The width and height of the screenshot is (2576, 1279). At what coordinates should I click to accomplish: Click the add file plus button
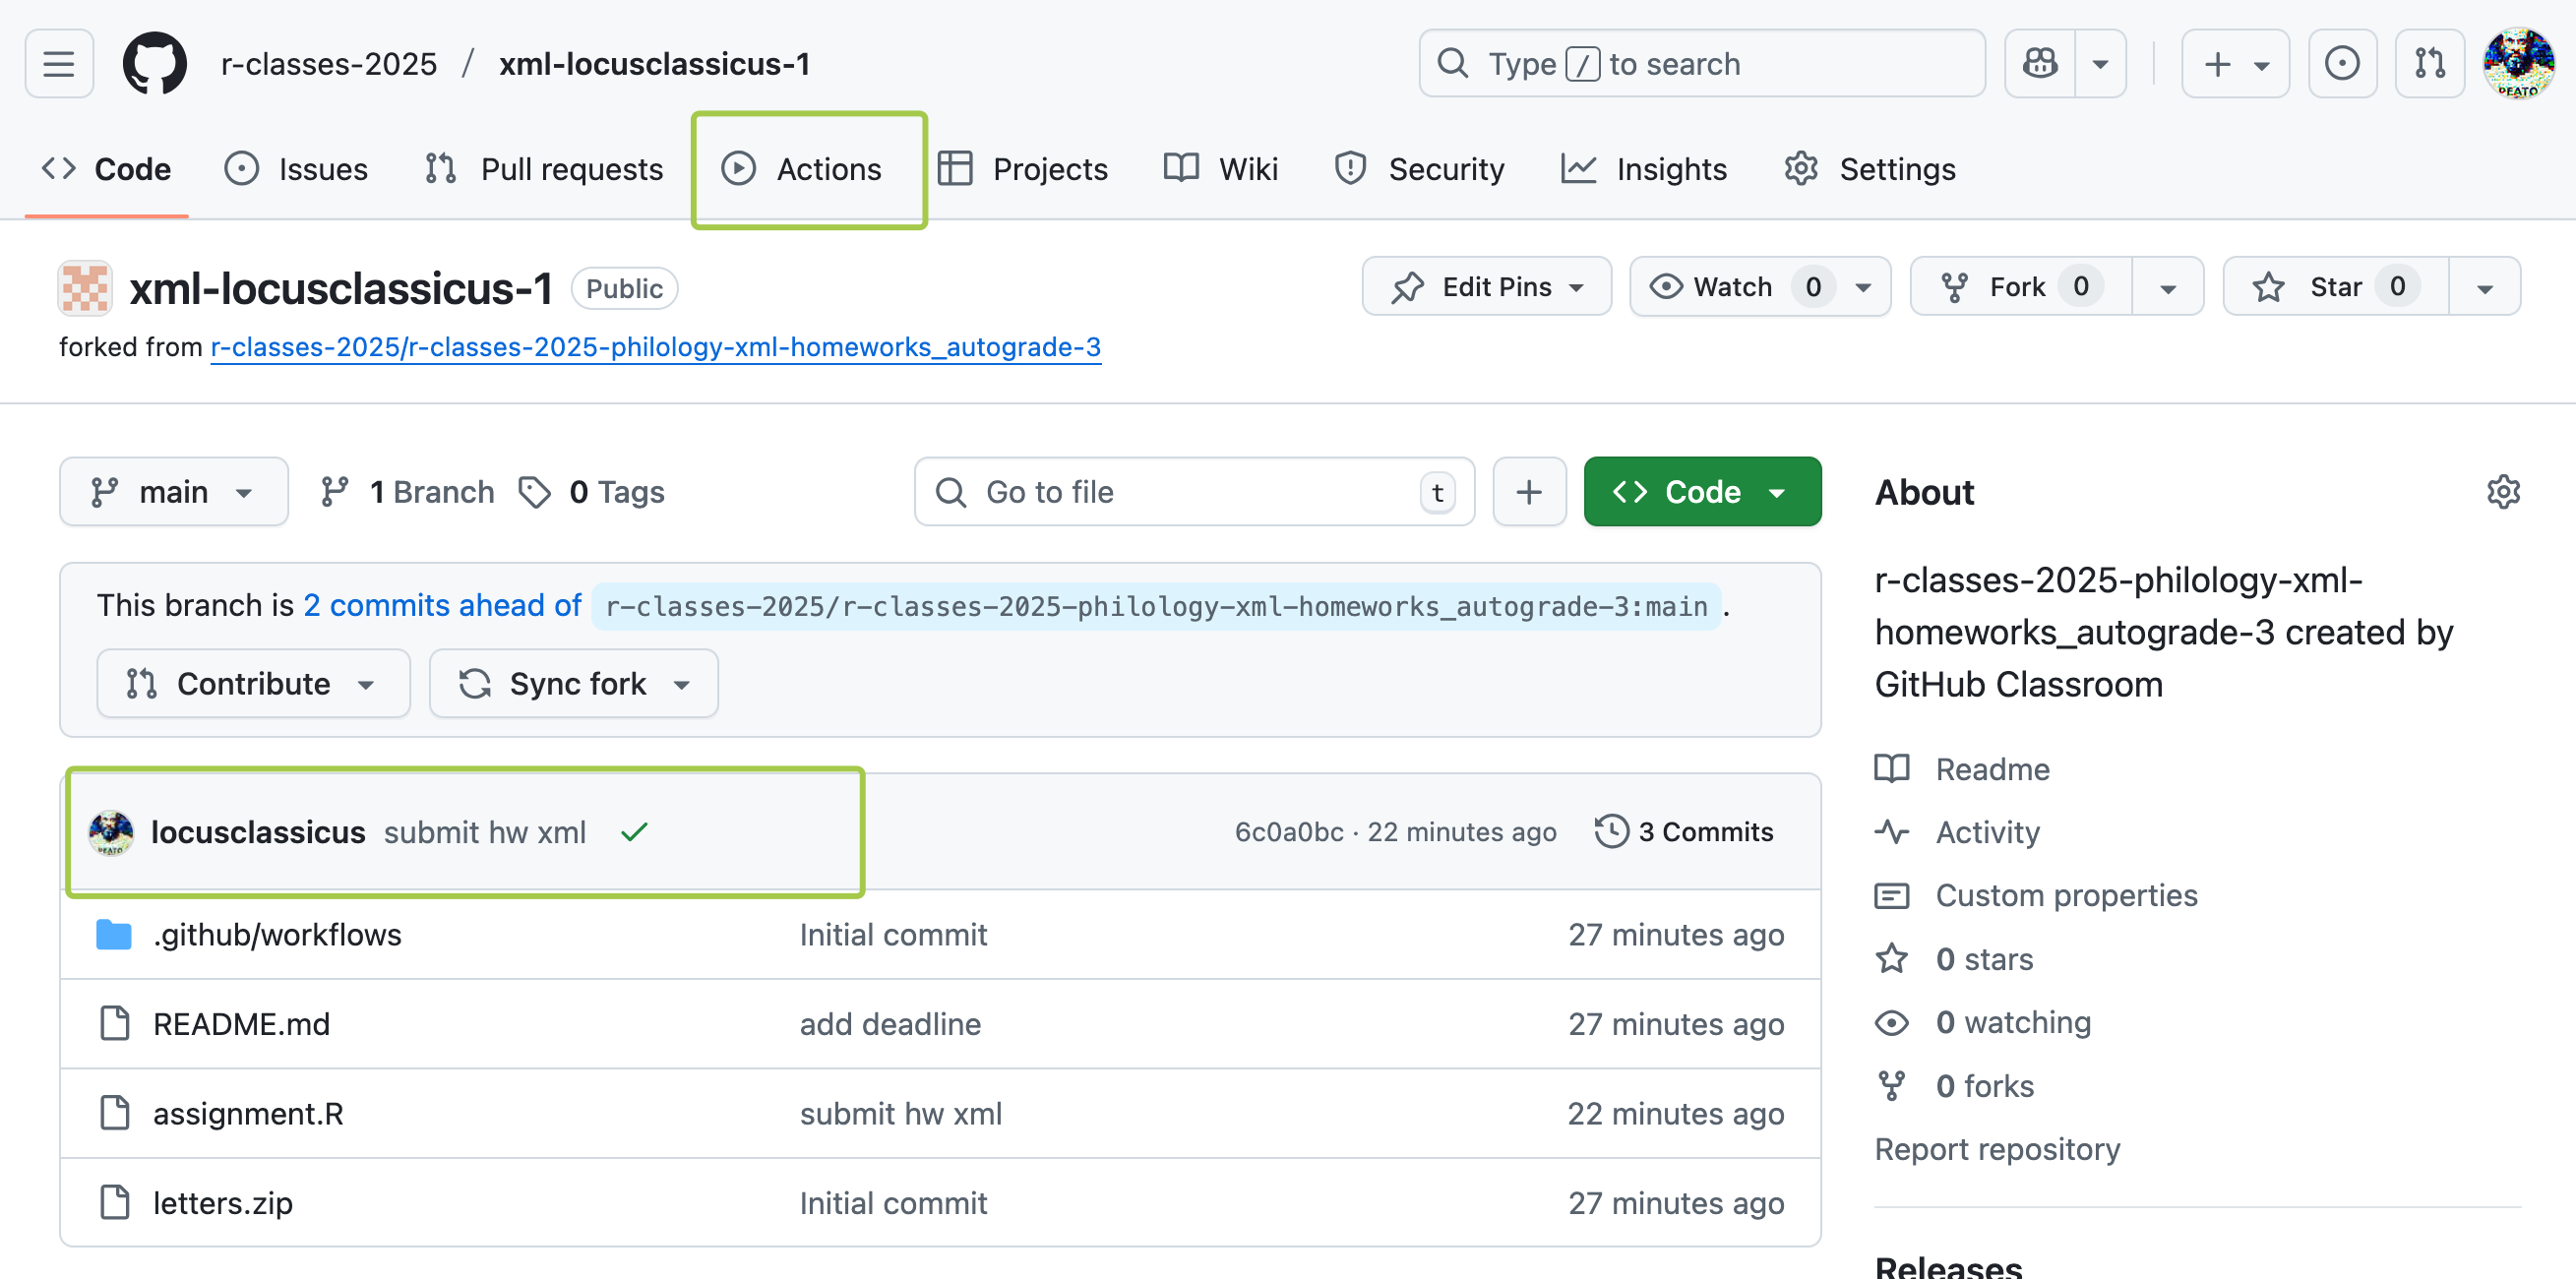pos(1528,492)
